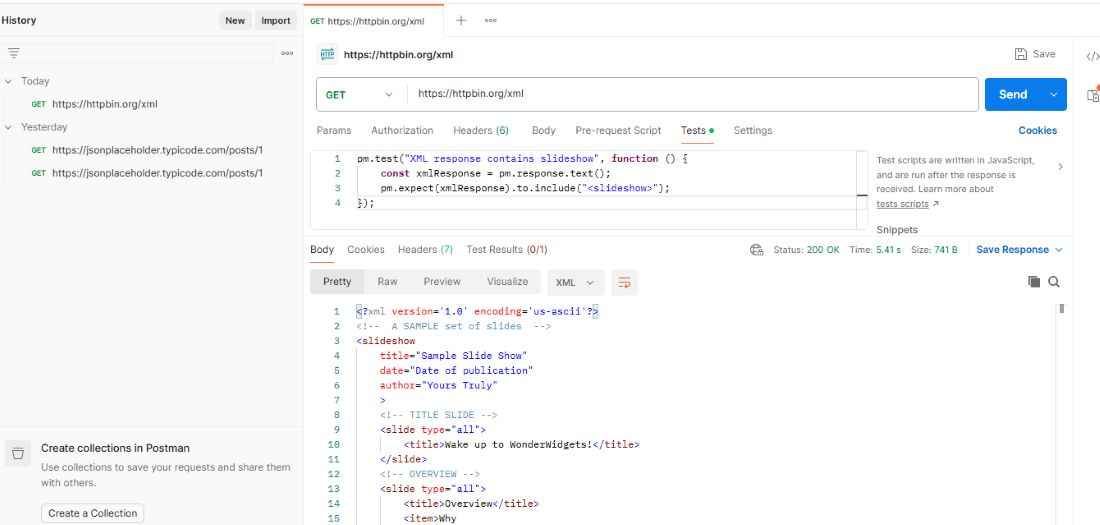Click the filter icon in History sidebar

(13, 53)
